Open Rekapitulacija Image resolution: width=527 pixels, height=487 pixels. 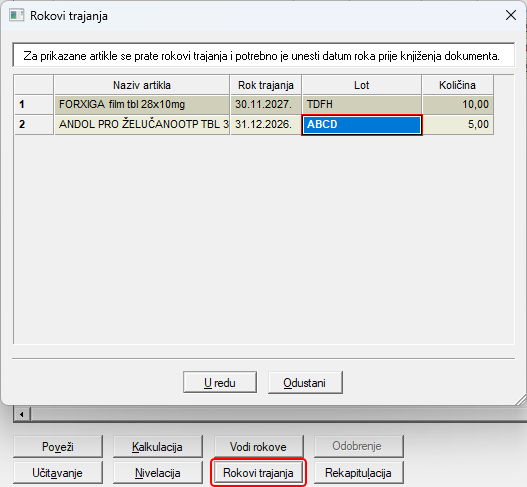pyautogui.click(x=359, y=473)
